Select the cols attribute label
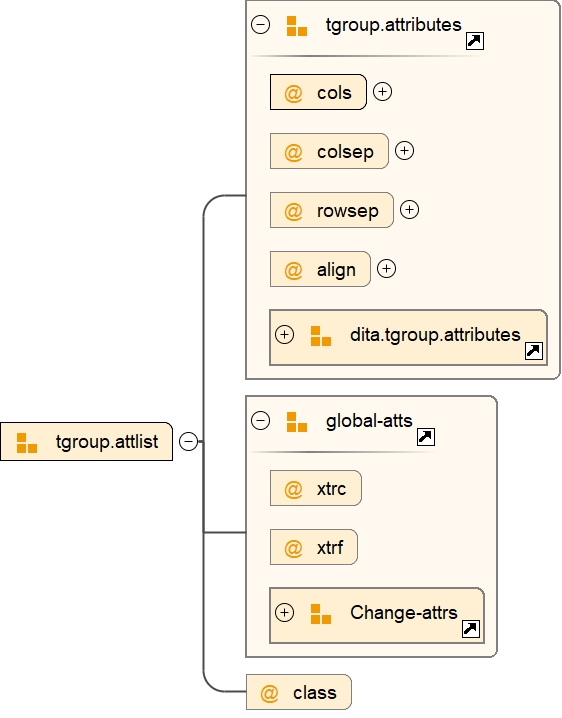 [334, 92]
